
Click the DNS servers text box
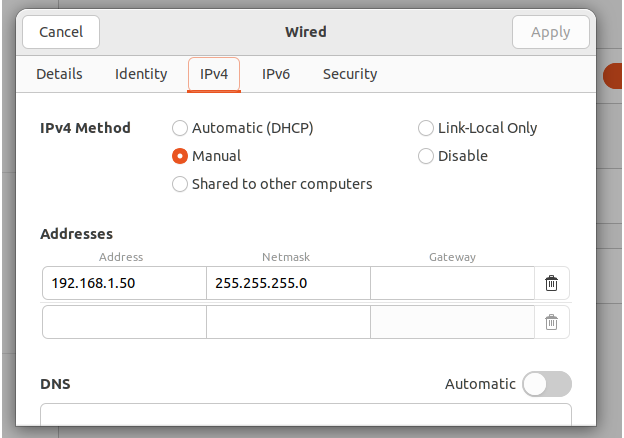point(305,418)
